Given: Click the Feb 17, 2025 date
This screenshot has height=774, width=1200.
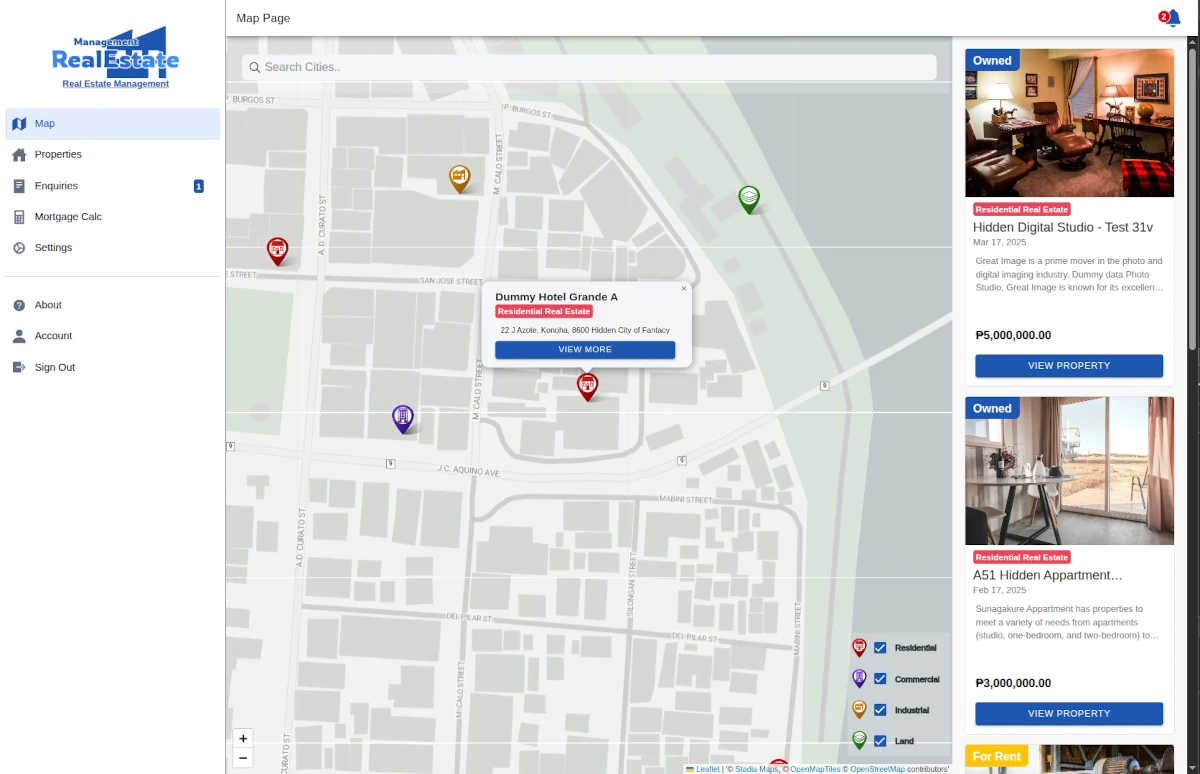Looking at the screenshot, I should pos(997,590).
